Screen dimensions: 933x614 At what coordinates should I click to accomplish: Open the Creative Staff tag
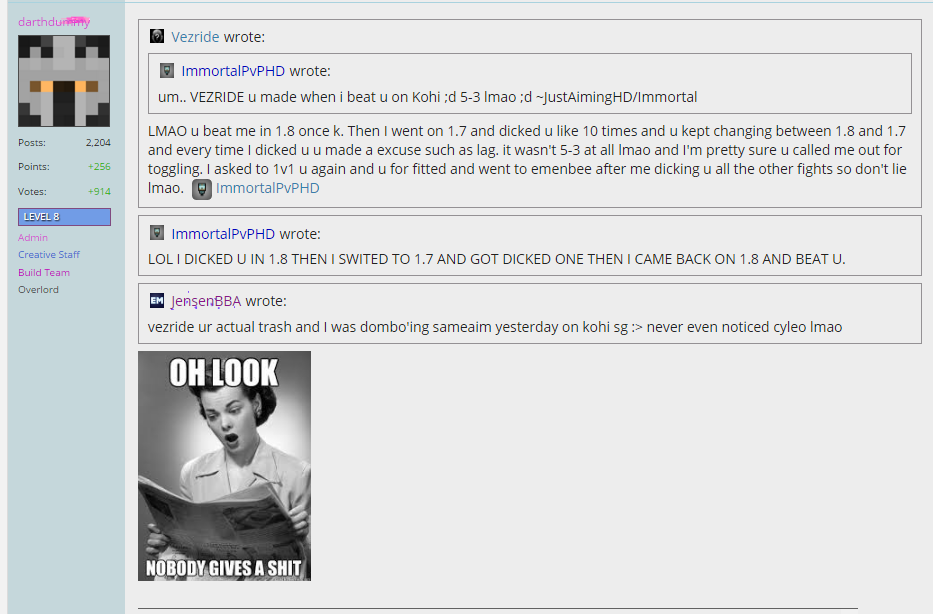49,255
